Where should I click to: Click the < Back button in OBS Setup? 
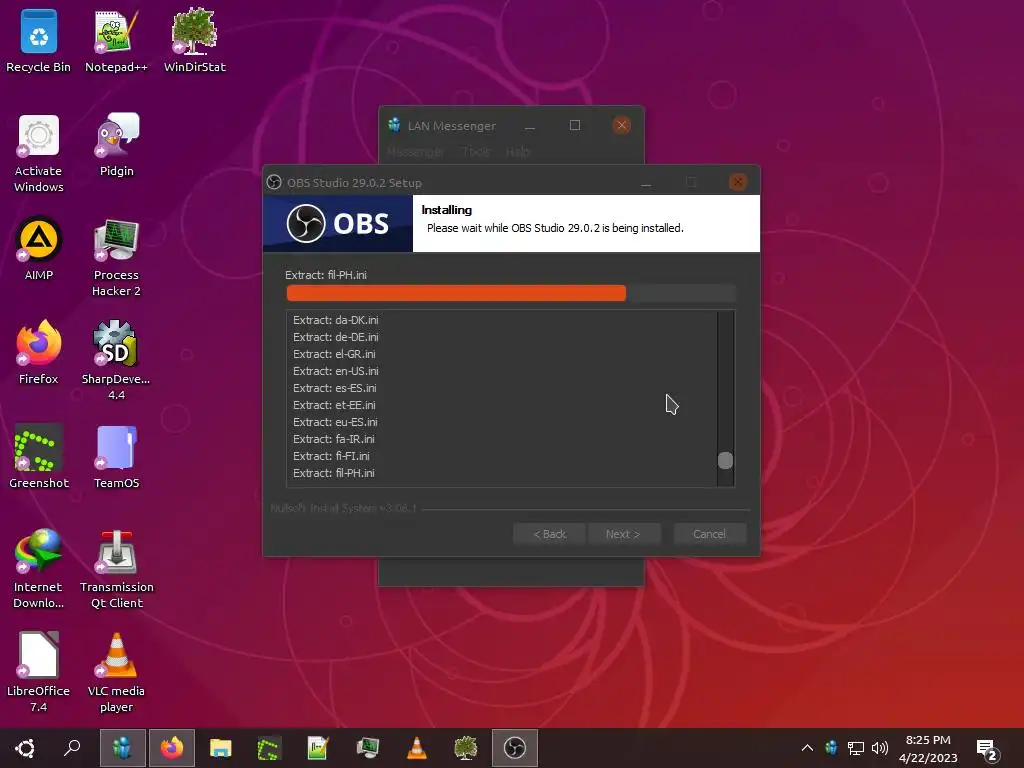pyautogui.click(x=550, y=534)
